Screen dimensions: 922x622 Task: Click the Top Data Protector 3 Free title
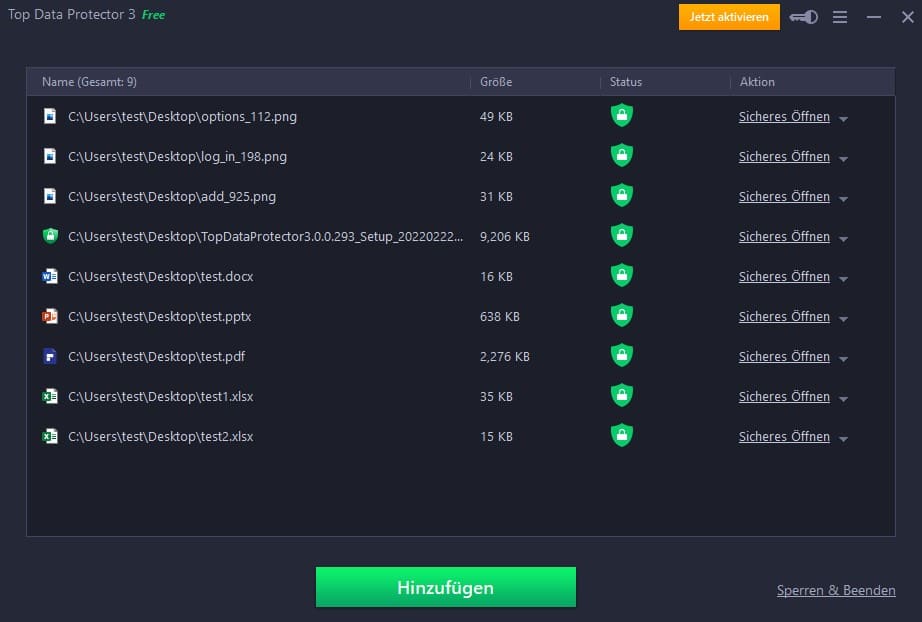[86, 15]
